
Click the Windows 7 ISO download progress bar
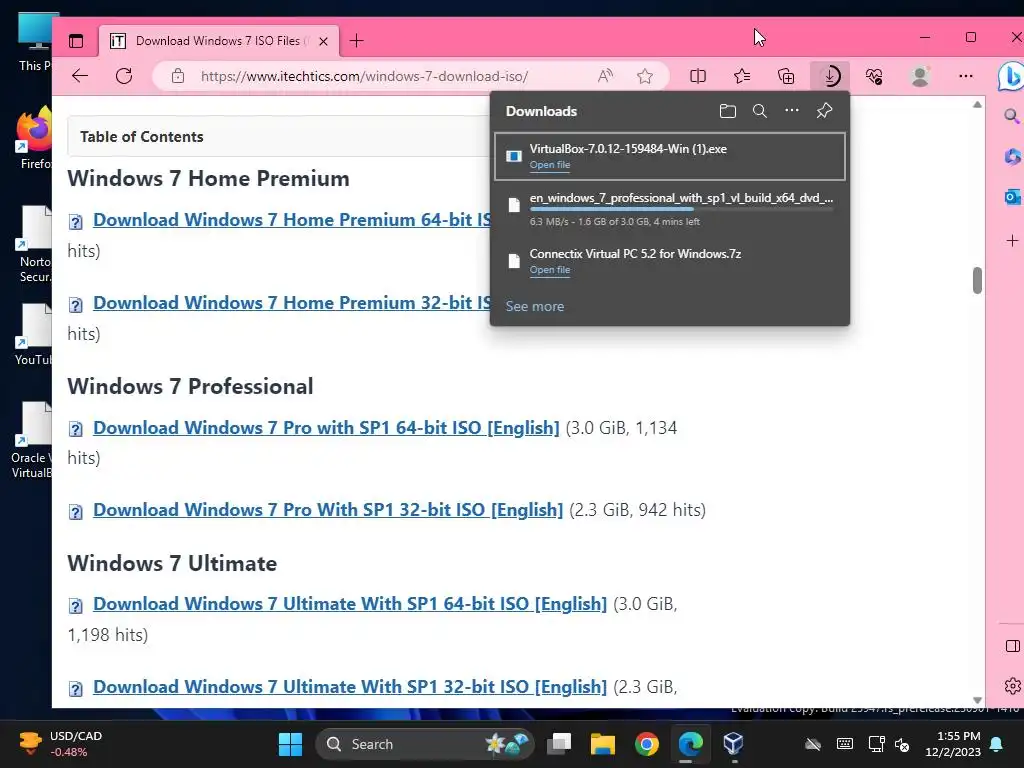[682, 209]
